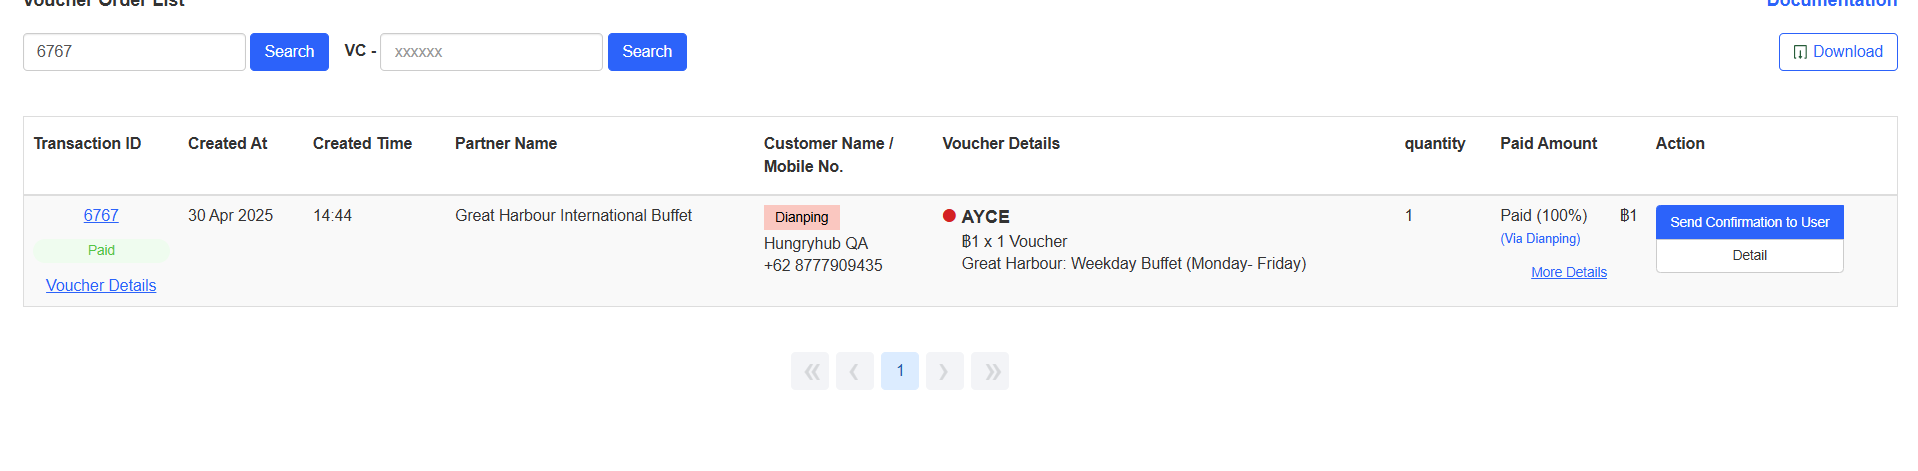Click the red dot beside AYCE
The width and height of the screenshot is (1918, 471).
(949, 216)
